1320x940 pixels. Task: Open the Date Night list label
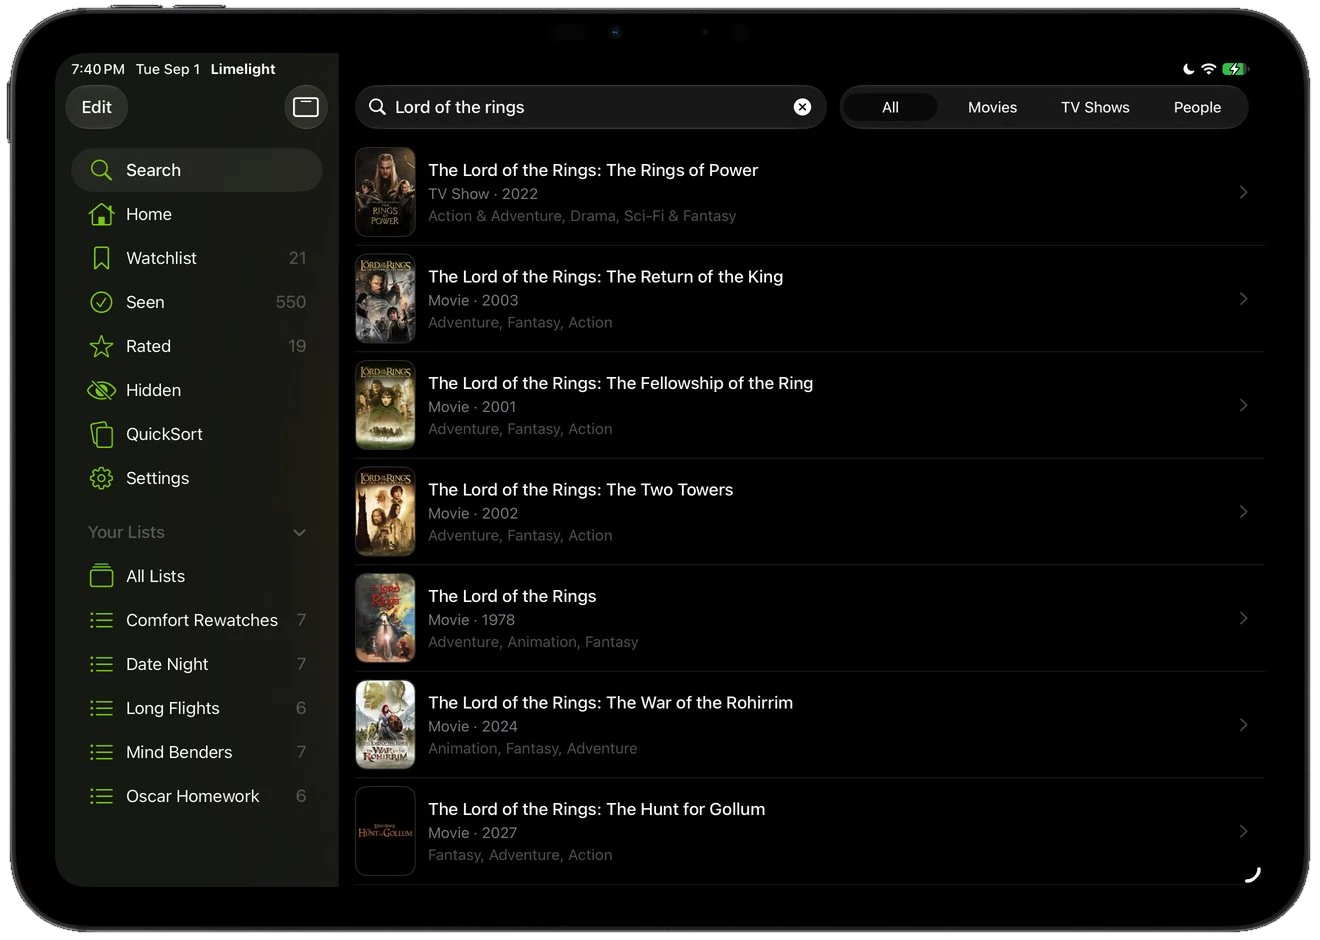pyautogui.click(x=167, y=664)
